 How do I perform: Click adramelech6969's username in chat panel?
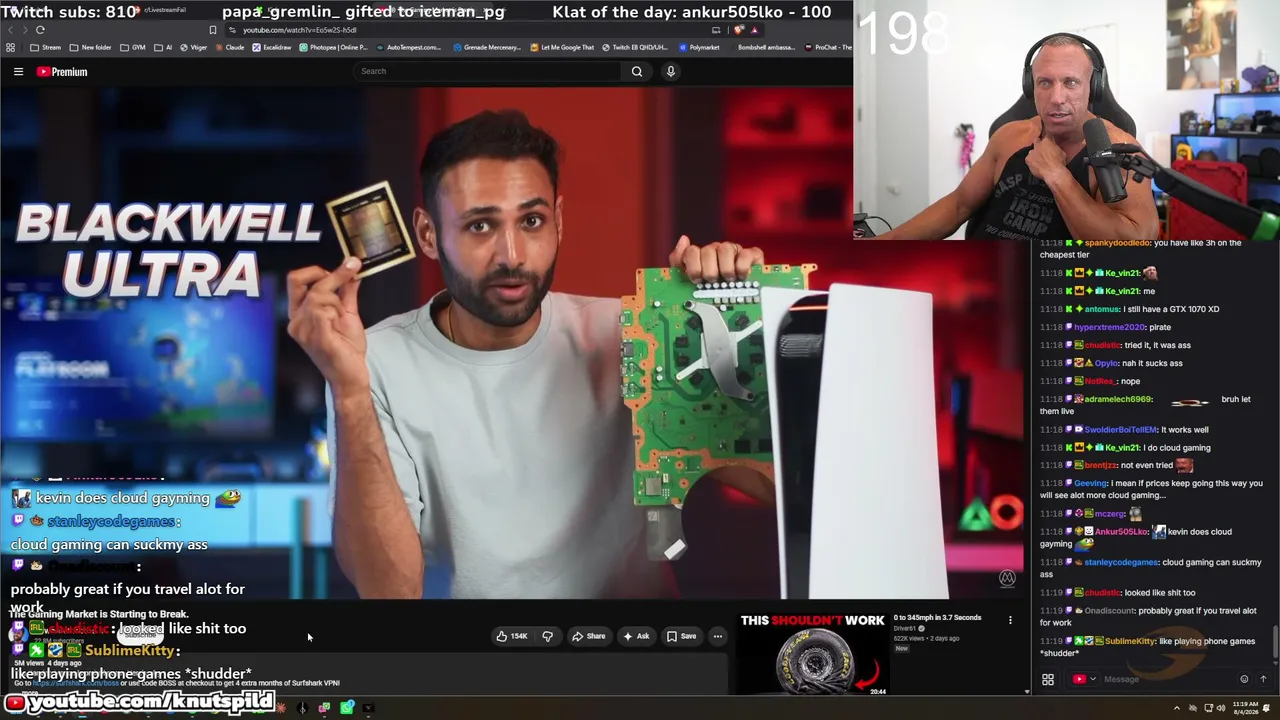coord(1118,399)
